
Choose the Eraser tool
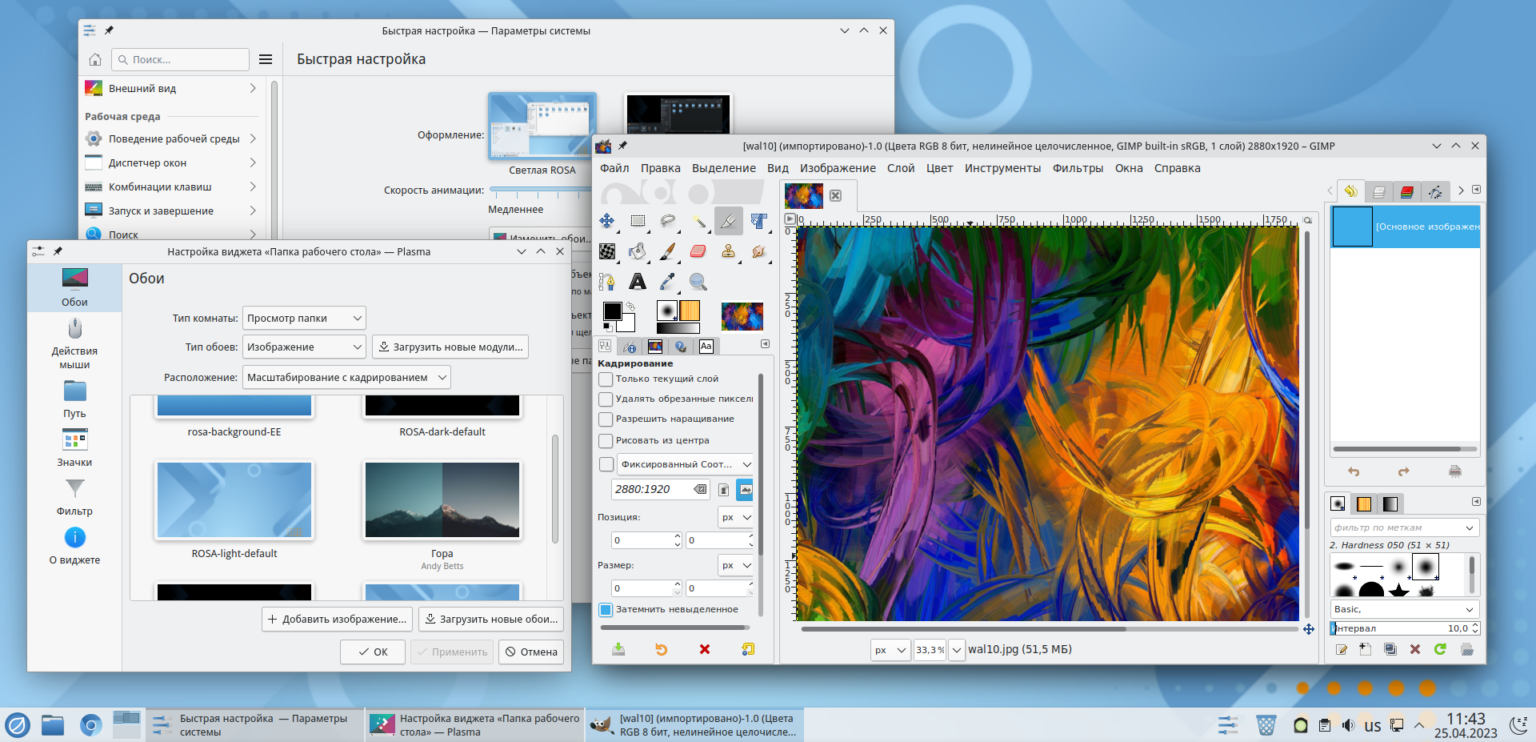coord(698,251)
